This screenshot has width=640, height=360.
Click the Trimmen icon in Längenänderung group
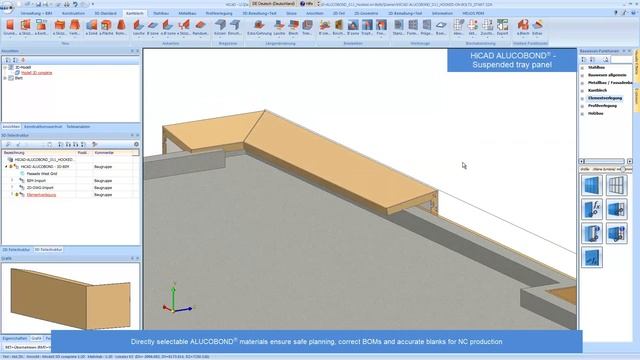(307, 26)
